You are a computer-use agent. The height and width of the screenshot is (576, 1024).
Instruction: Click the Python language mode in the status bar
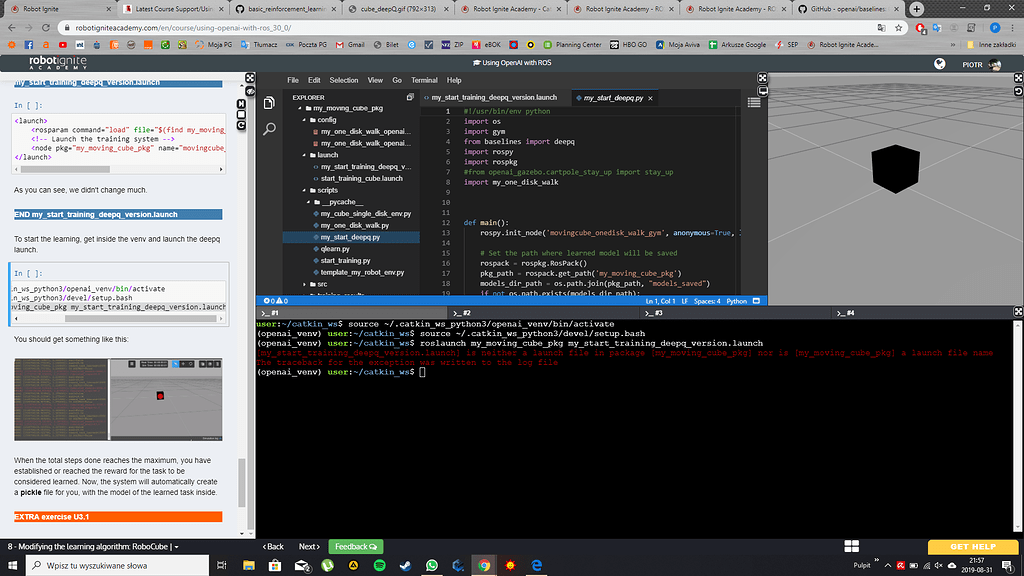pos(738,299)
